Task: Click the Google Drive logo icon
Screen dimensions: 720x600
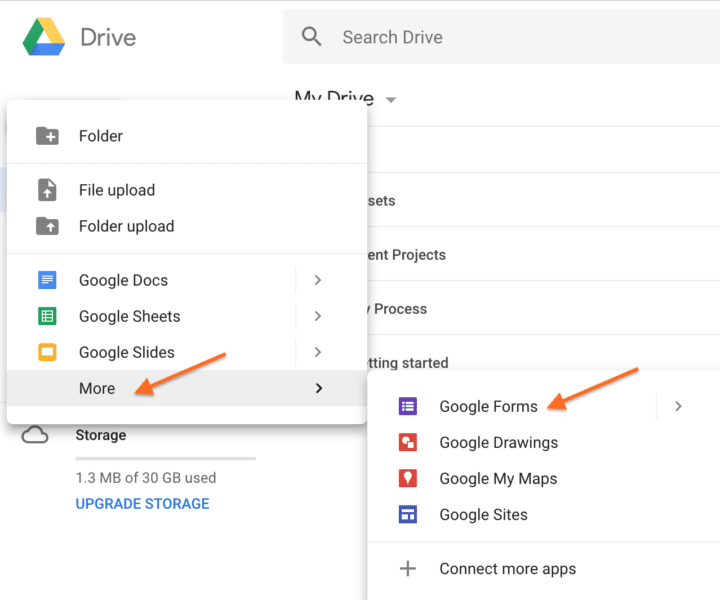Action: coord(44,37)
